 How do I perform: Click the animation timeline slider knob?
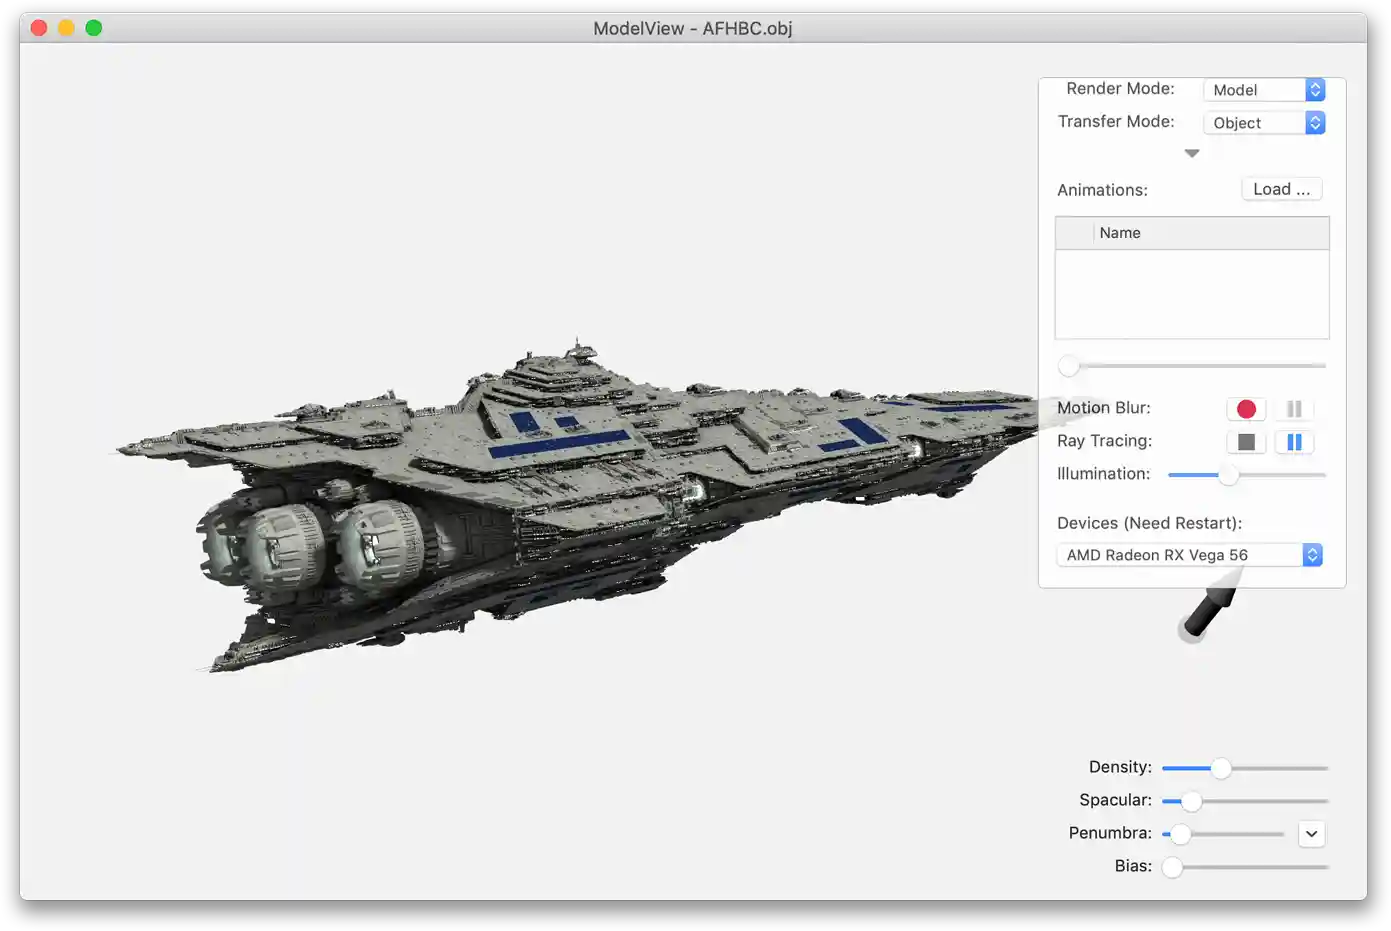pyautogui.click(x=1069, y=366)
